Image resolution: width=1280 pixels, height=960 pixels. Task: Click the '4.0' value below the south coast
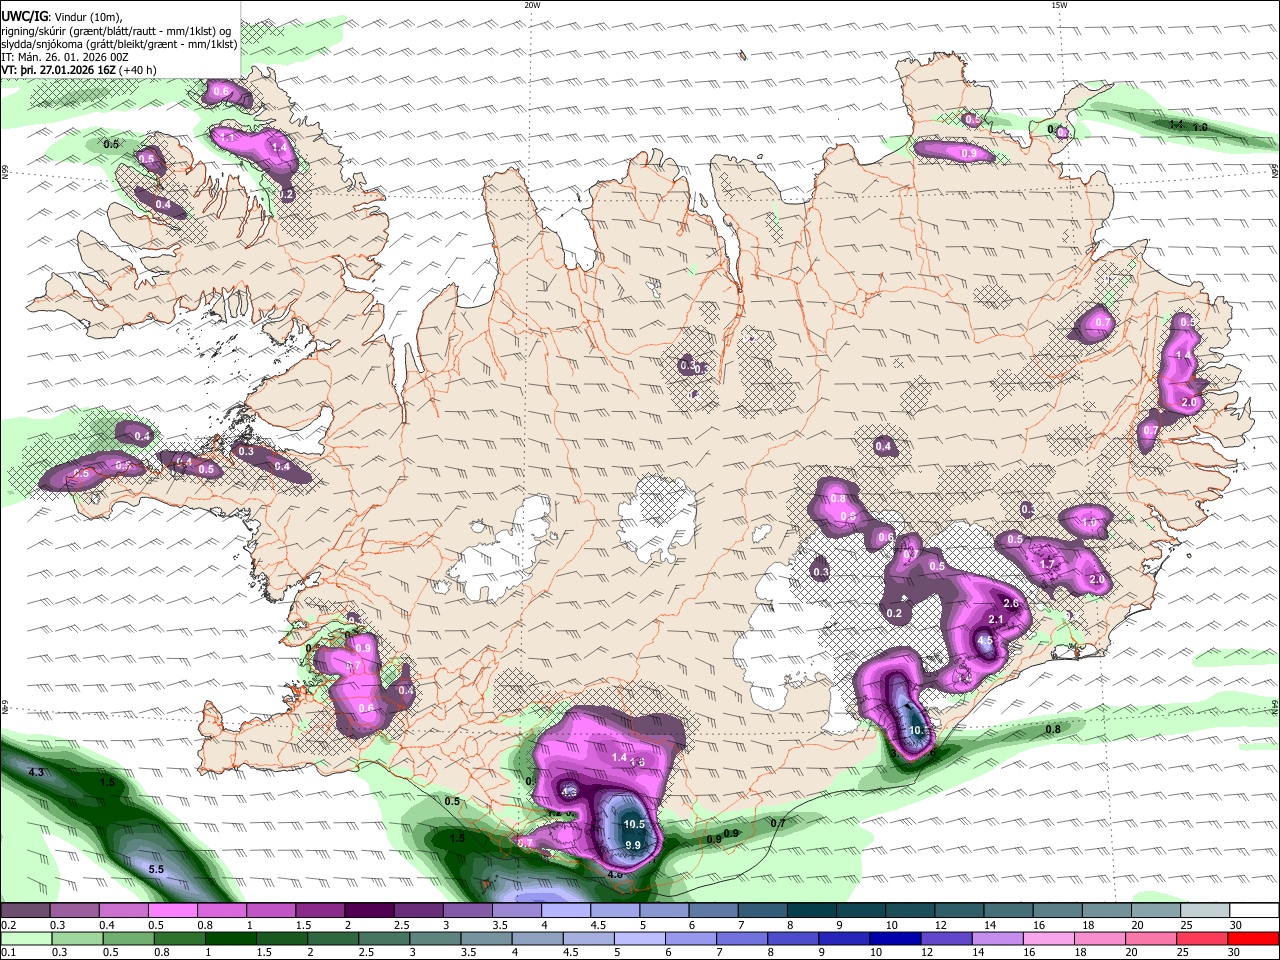click(615, 874)
